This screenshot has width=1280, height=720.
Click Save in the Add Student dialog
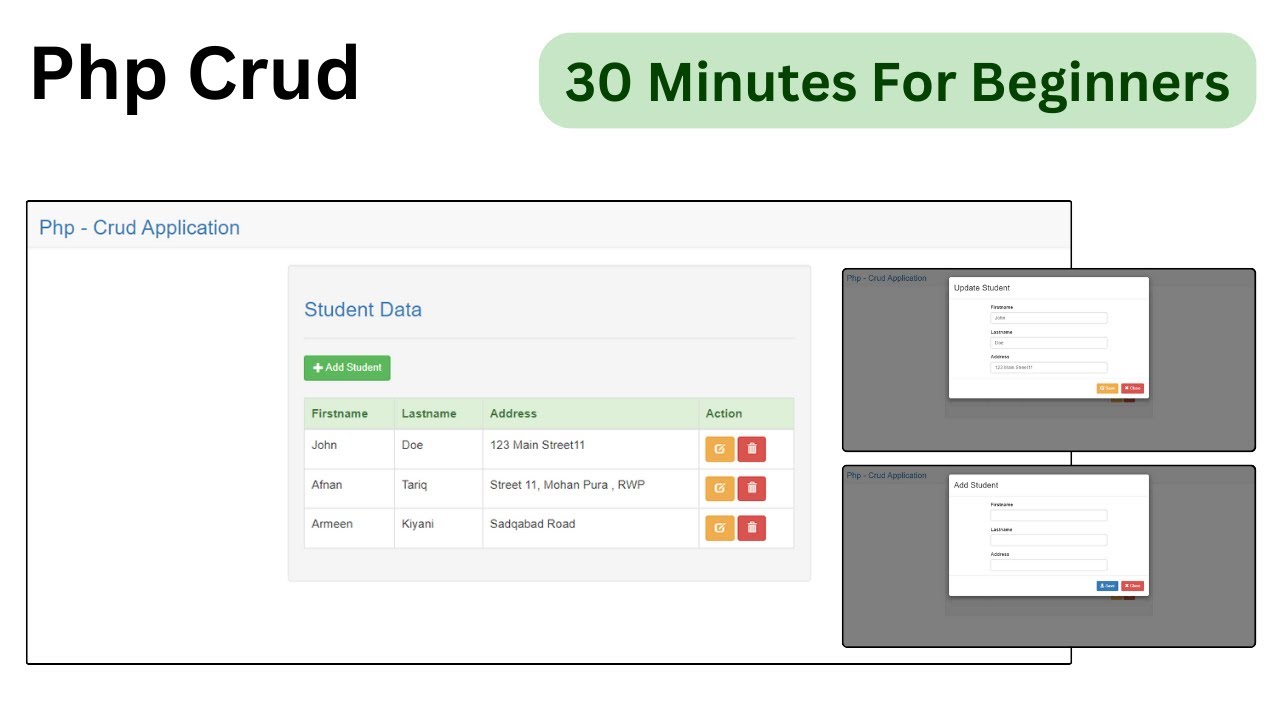(x=1107, y=586)
